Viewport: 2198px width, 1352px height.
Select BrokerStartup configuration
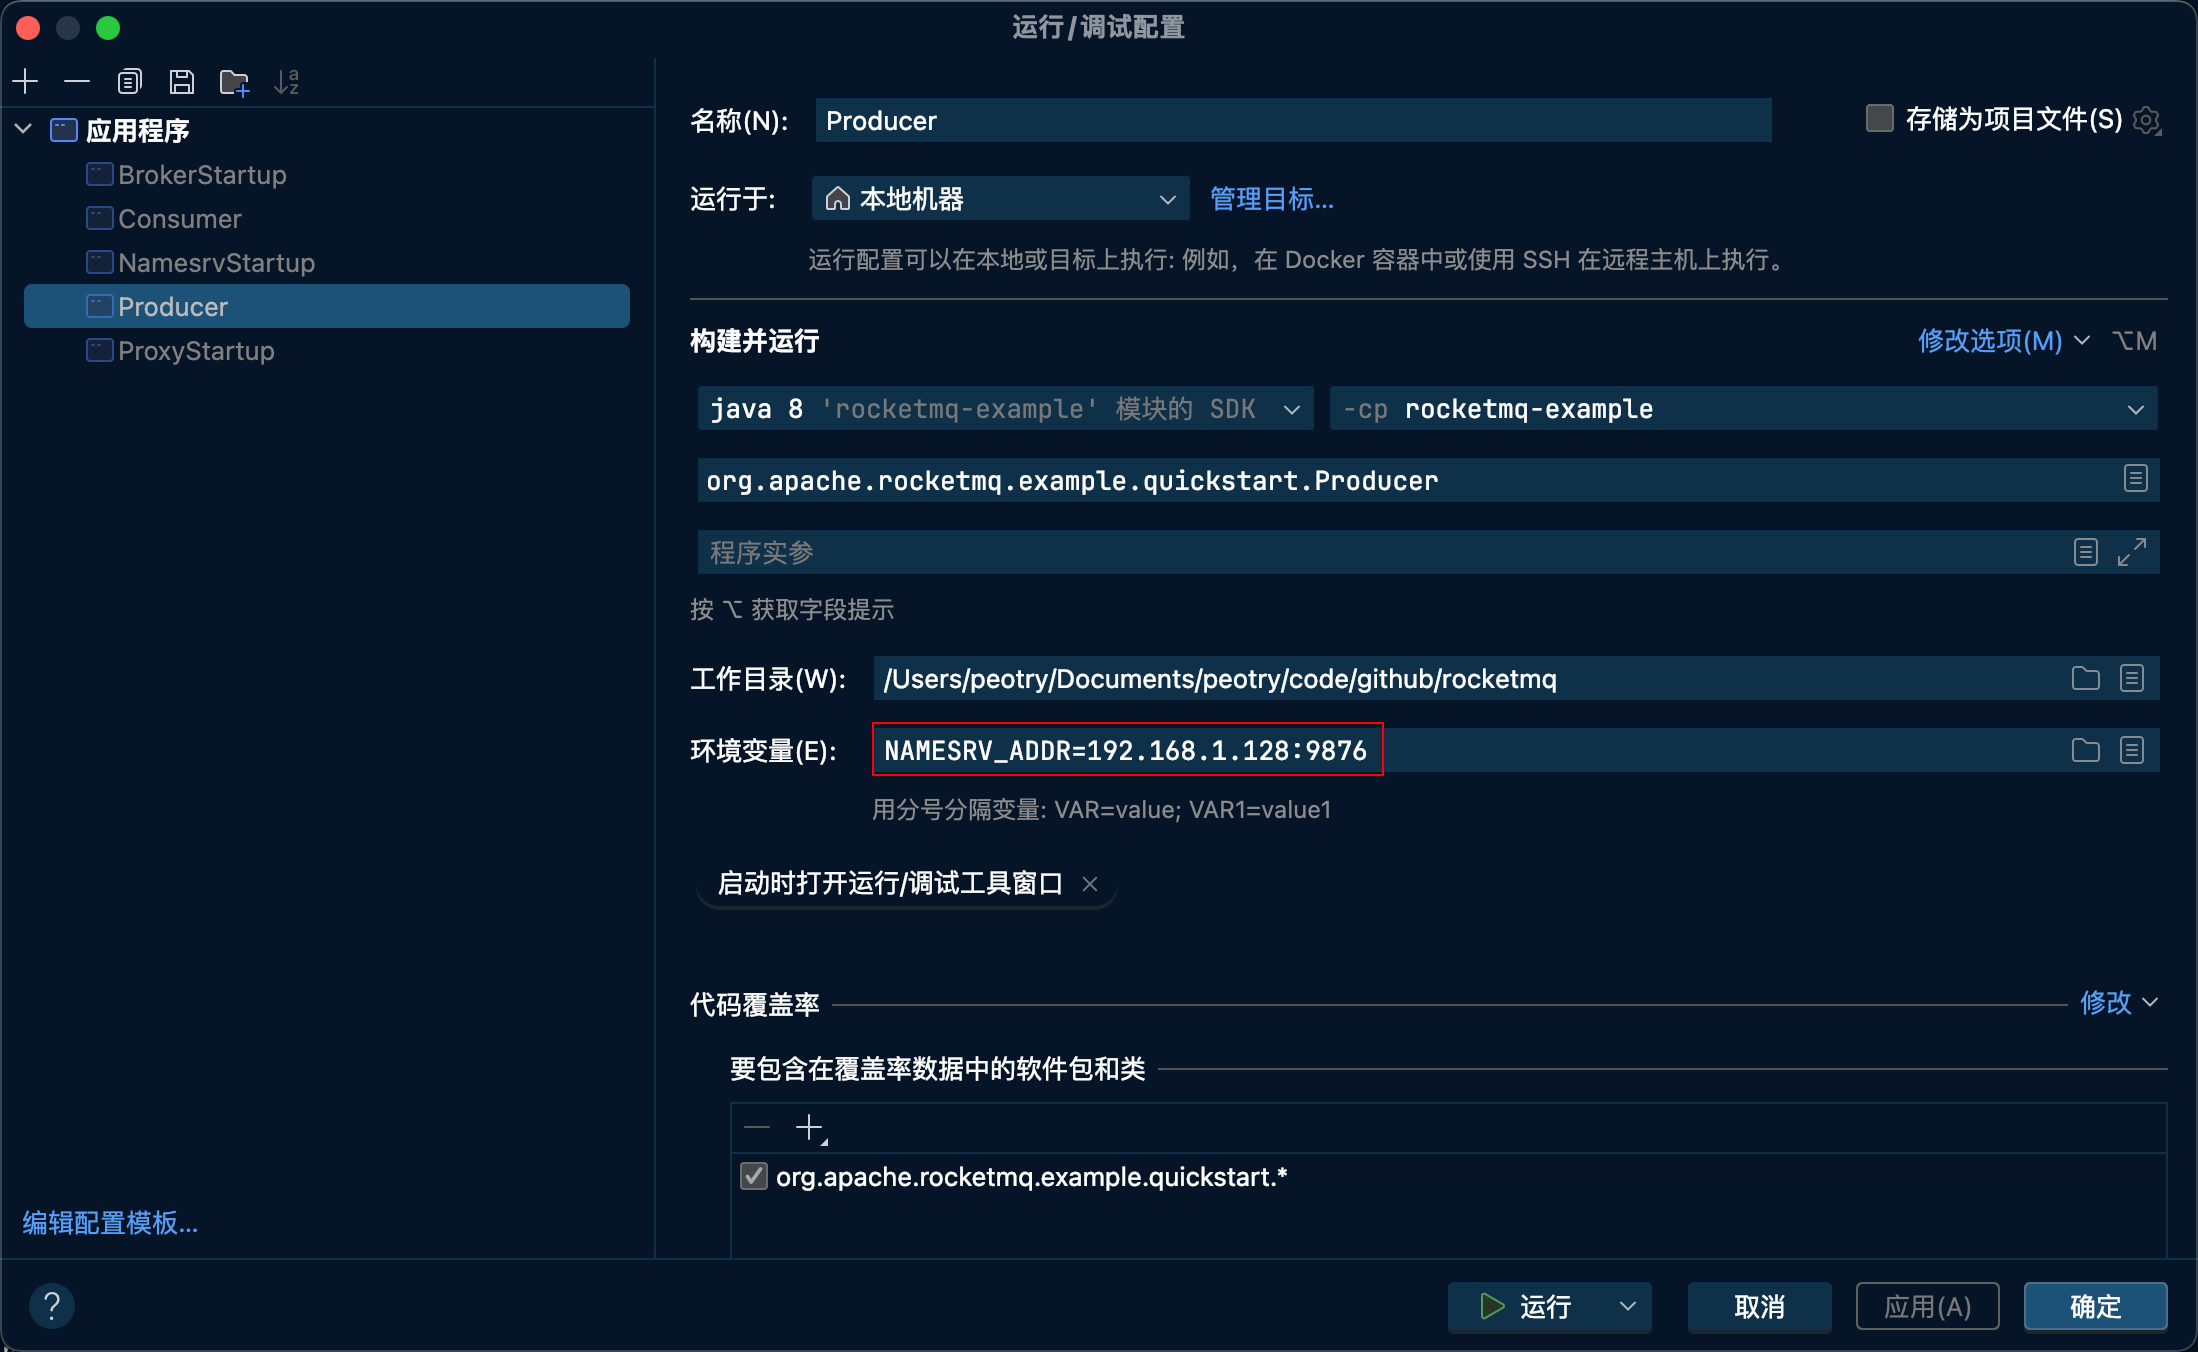coord(202,175)
